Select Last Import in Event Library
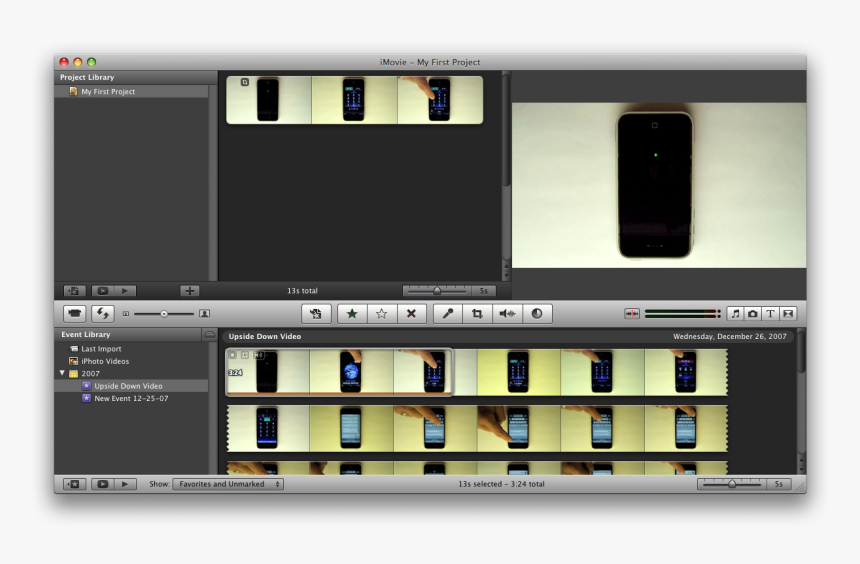The height and width of the screenshot is (564, 860). [x=132, y=348]
